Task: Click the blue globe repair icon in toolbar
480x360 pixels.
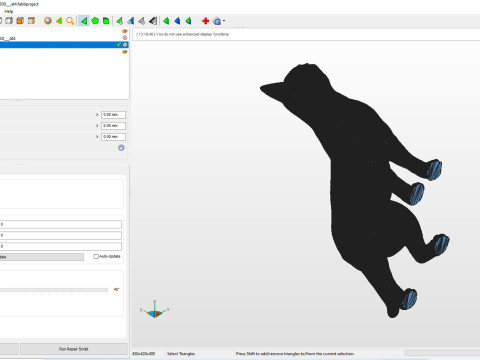Action: [217, 21]
